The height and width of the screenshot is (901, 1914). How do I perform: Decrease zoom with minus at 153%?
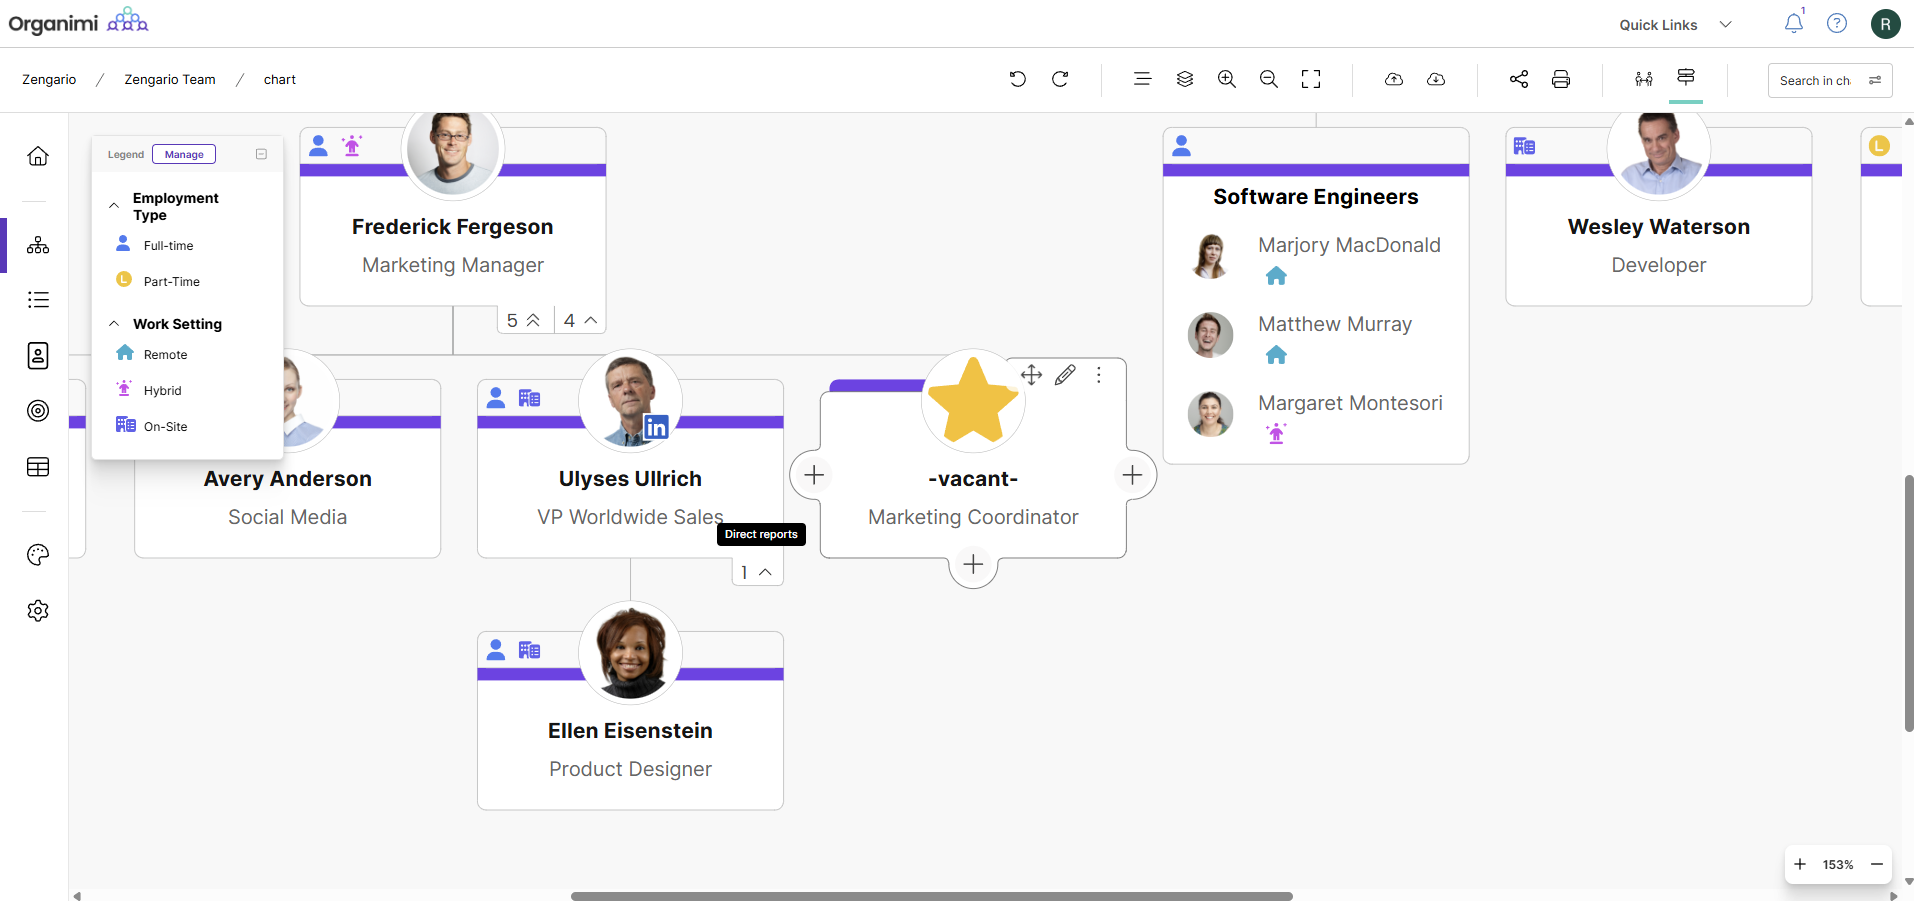[x=1877, y=864]
